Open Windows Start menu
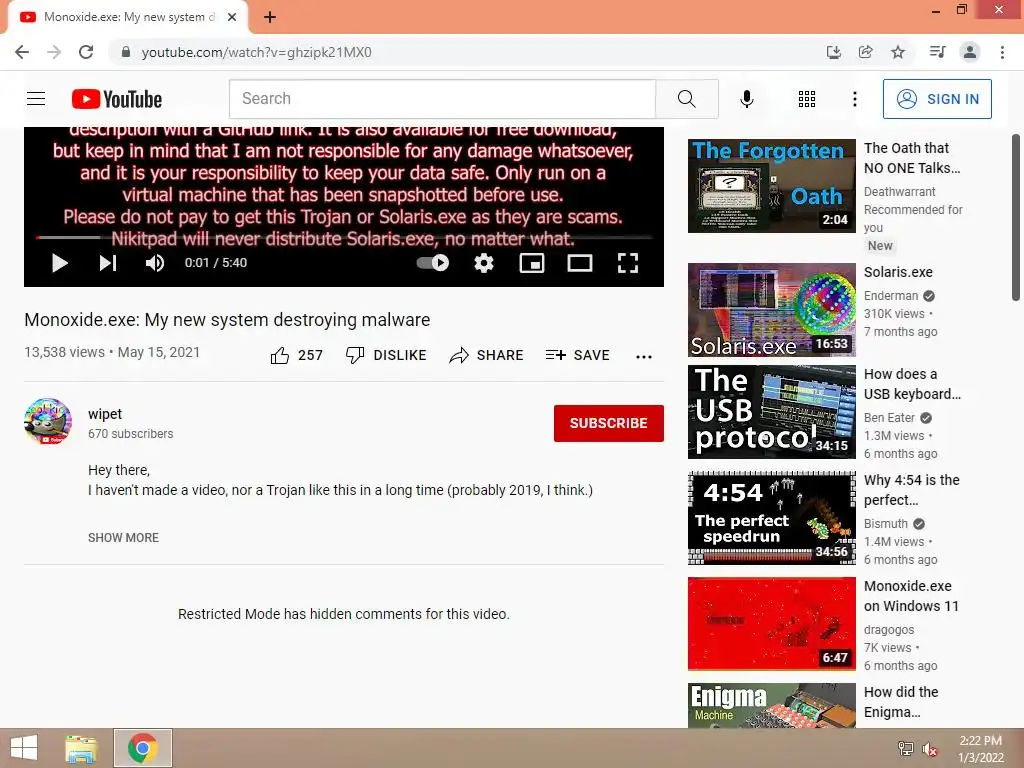This screenshot has height=768, width=1024. click(24, 748)
